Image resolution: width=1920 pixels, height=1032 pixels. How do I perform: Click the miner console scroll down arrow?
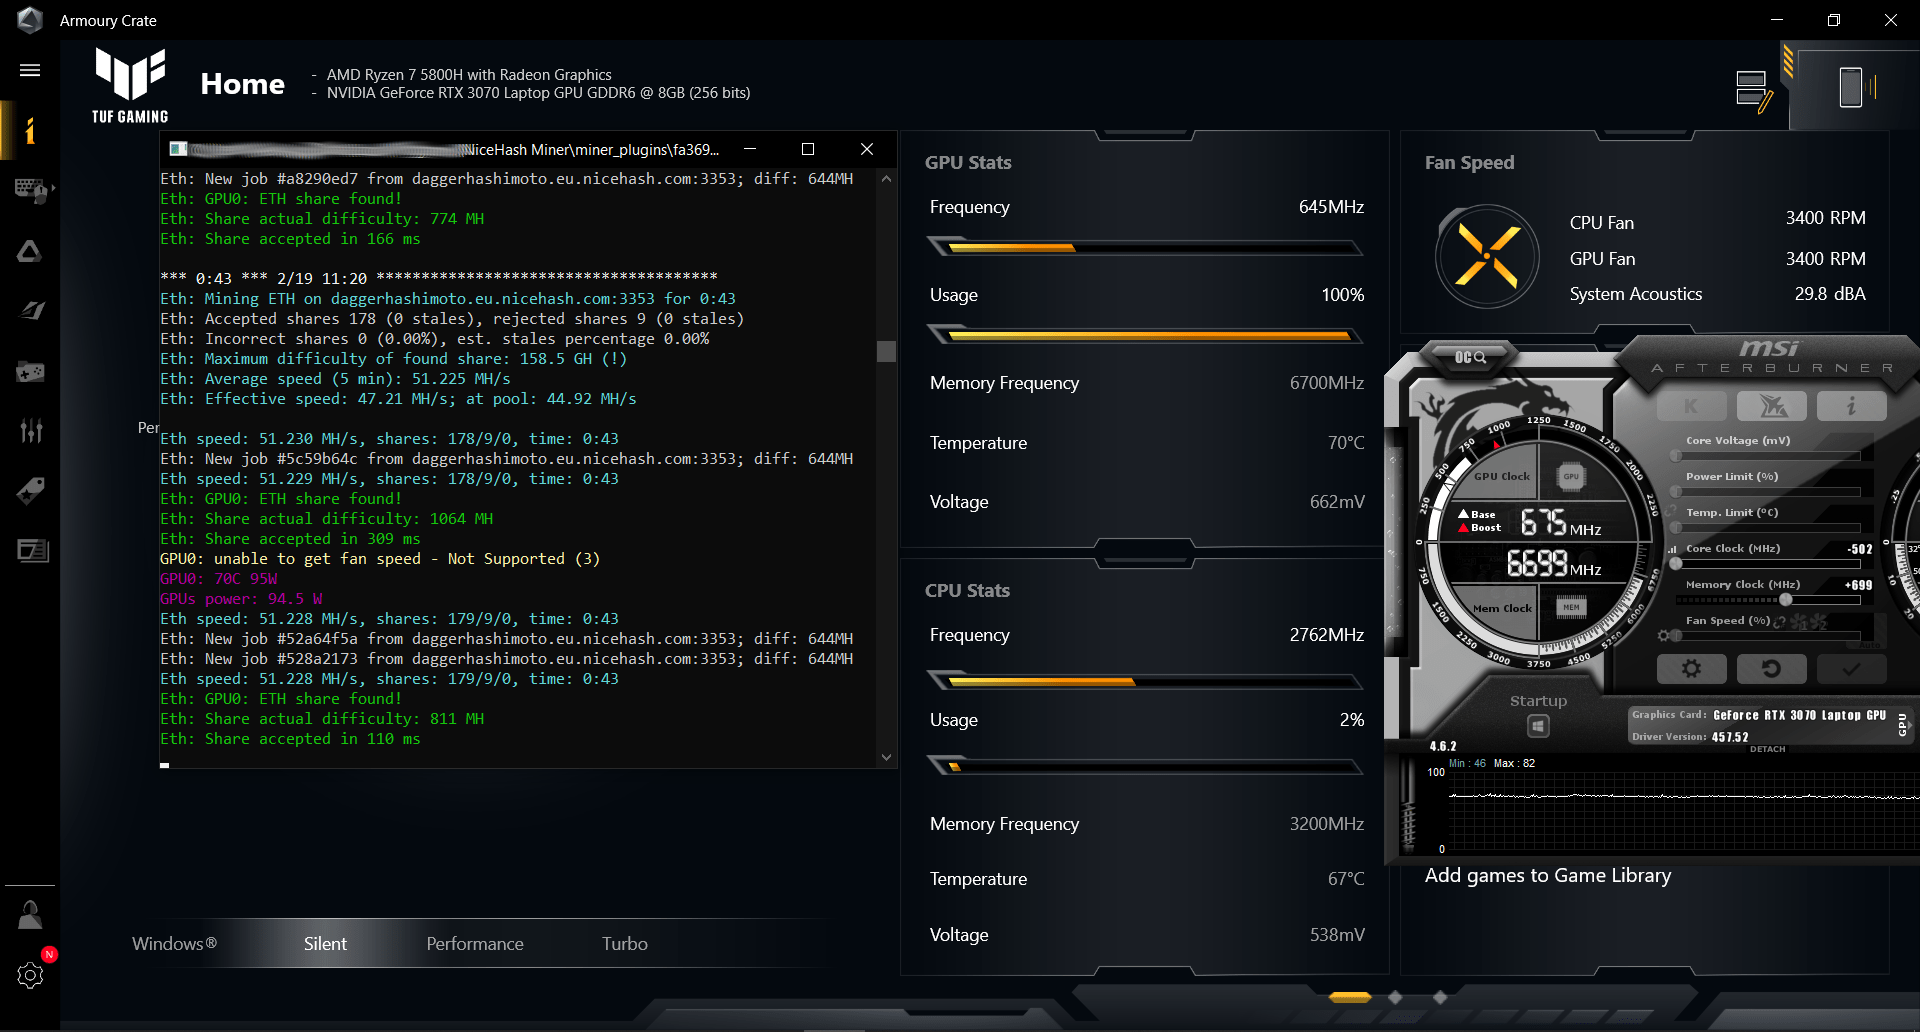coord(886,758)
